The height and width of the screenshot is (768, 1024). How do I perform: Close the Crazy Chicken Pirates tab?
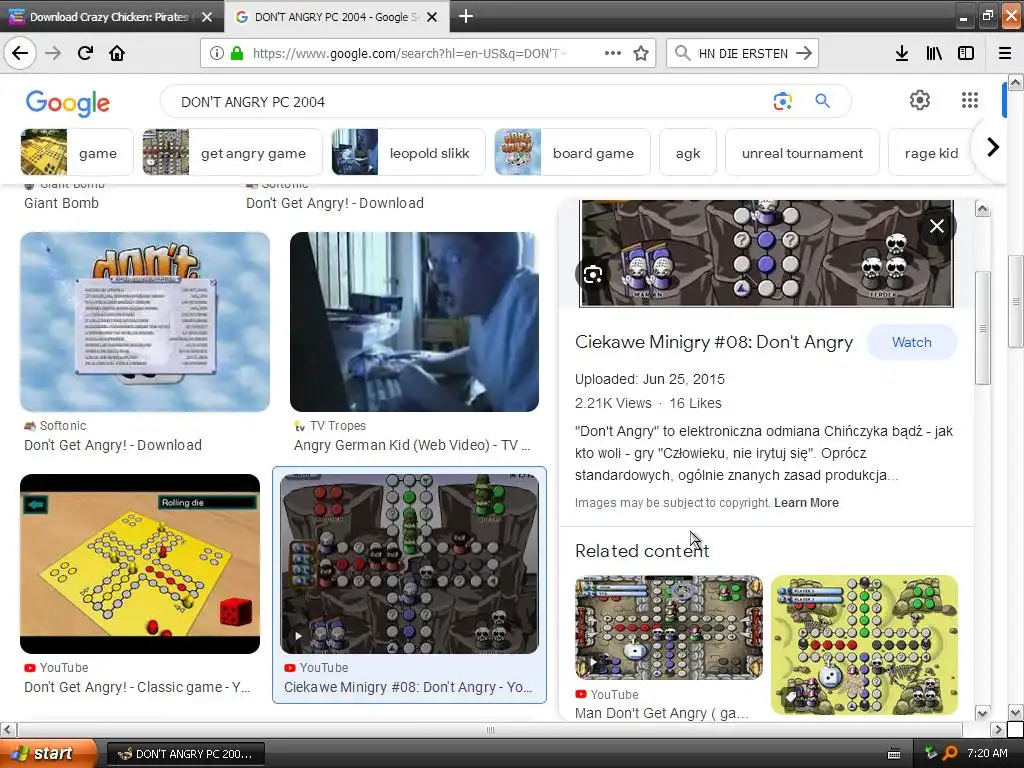point(207,17)
